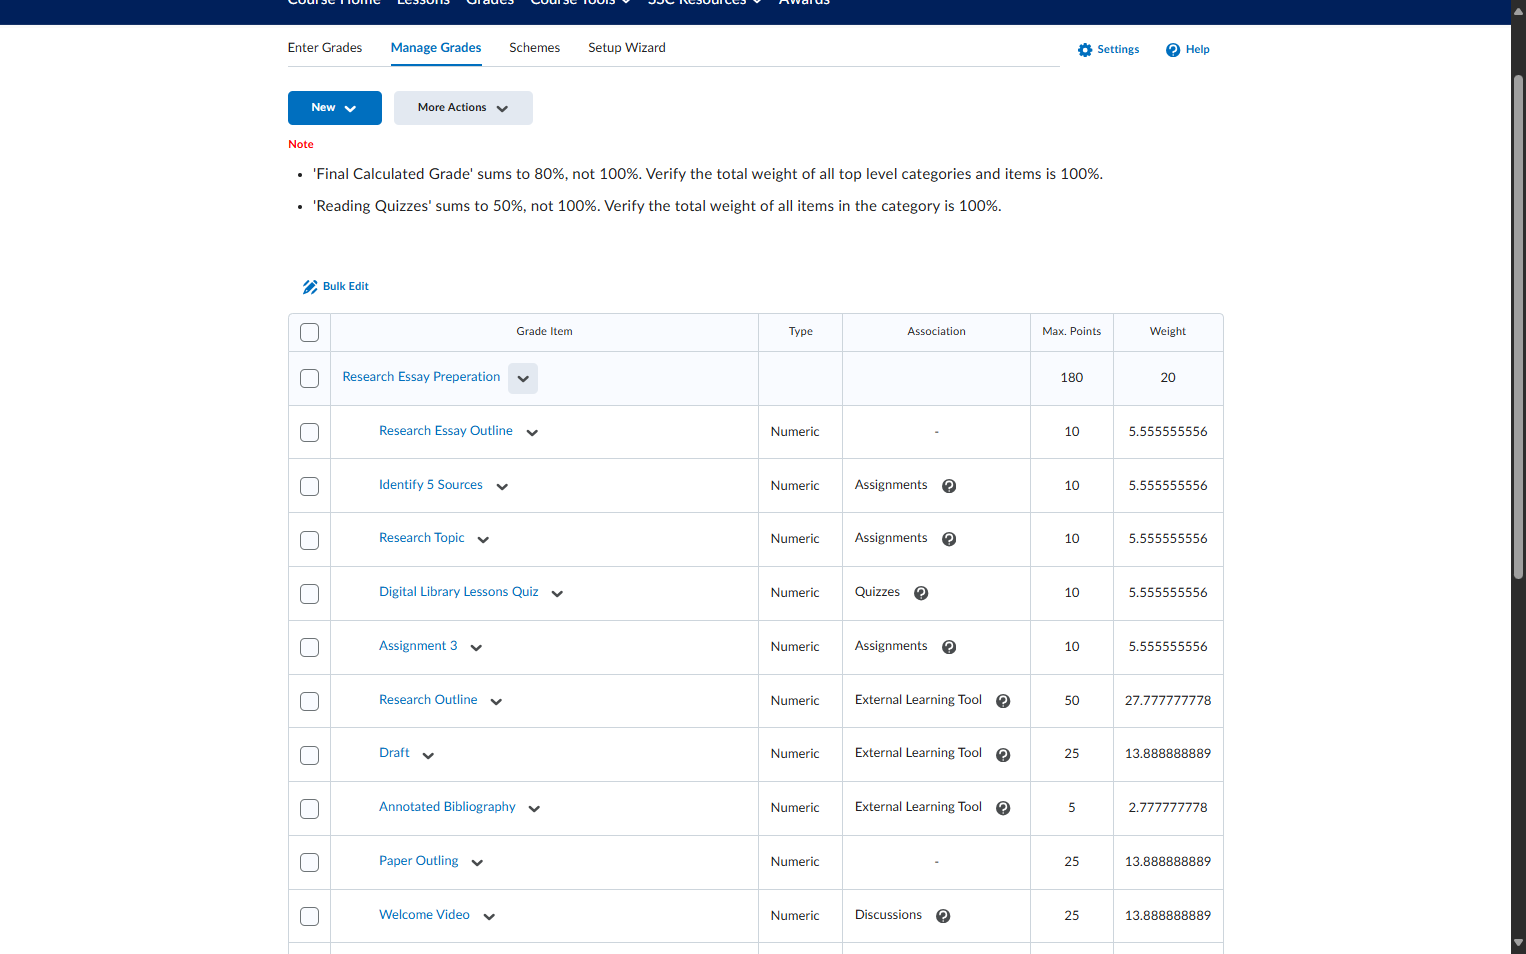Viewport: 1526px width, 954px height.
Task: Open Digital Library Lessons Quiz actions chevron
Action: point(557,594)
